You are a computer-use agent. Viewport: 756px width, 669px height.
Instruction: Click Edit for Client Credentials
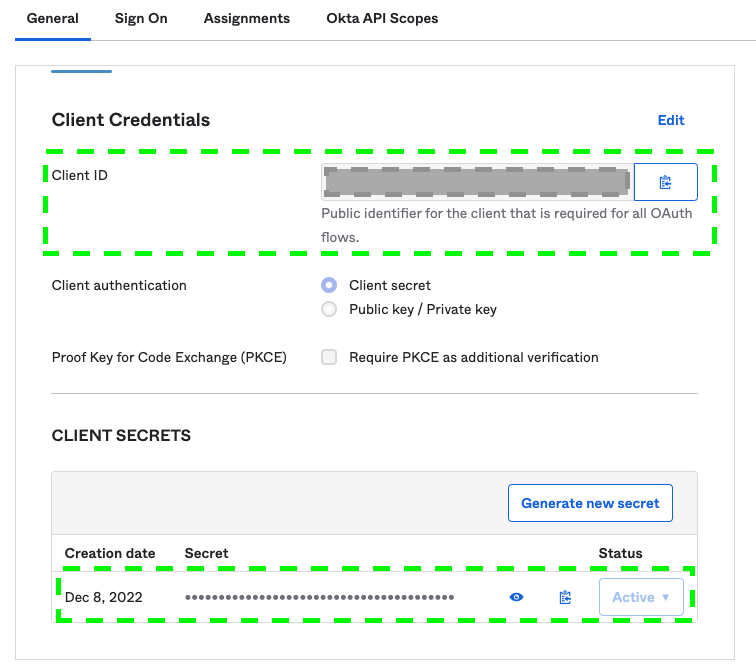(671, 120)
